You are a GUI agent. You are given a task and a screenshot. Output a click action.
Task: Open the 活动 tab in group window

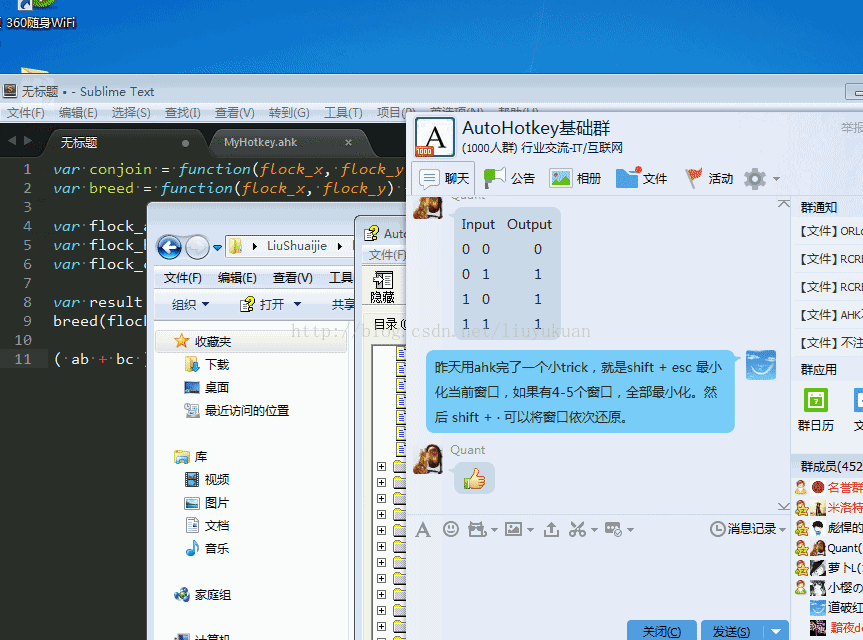click(709, 179)
